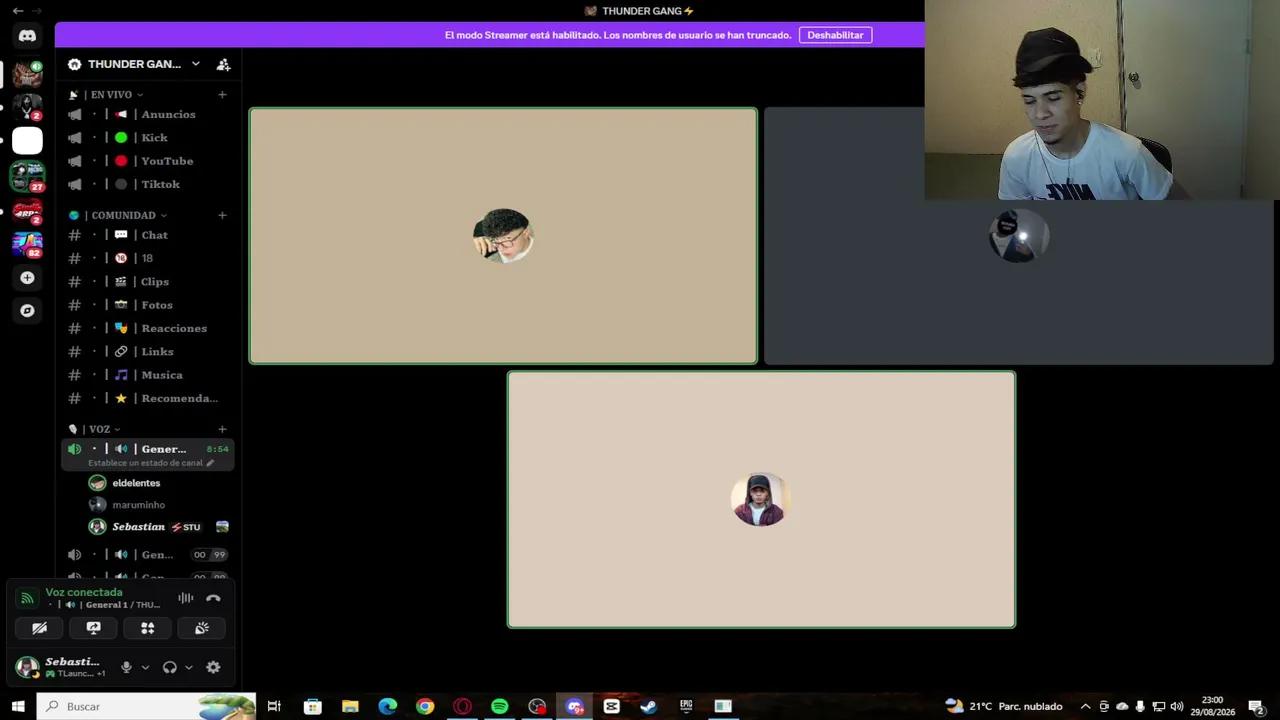Screen dimensions: 1280x720
Task: Open microphone input options dropdown arrow
Action: [x=145, y=667]
